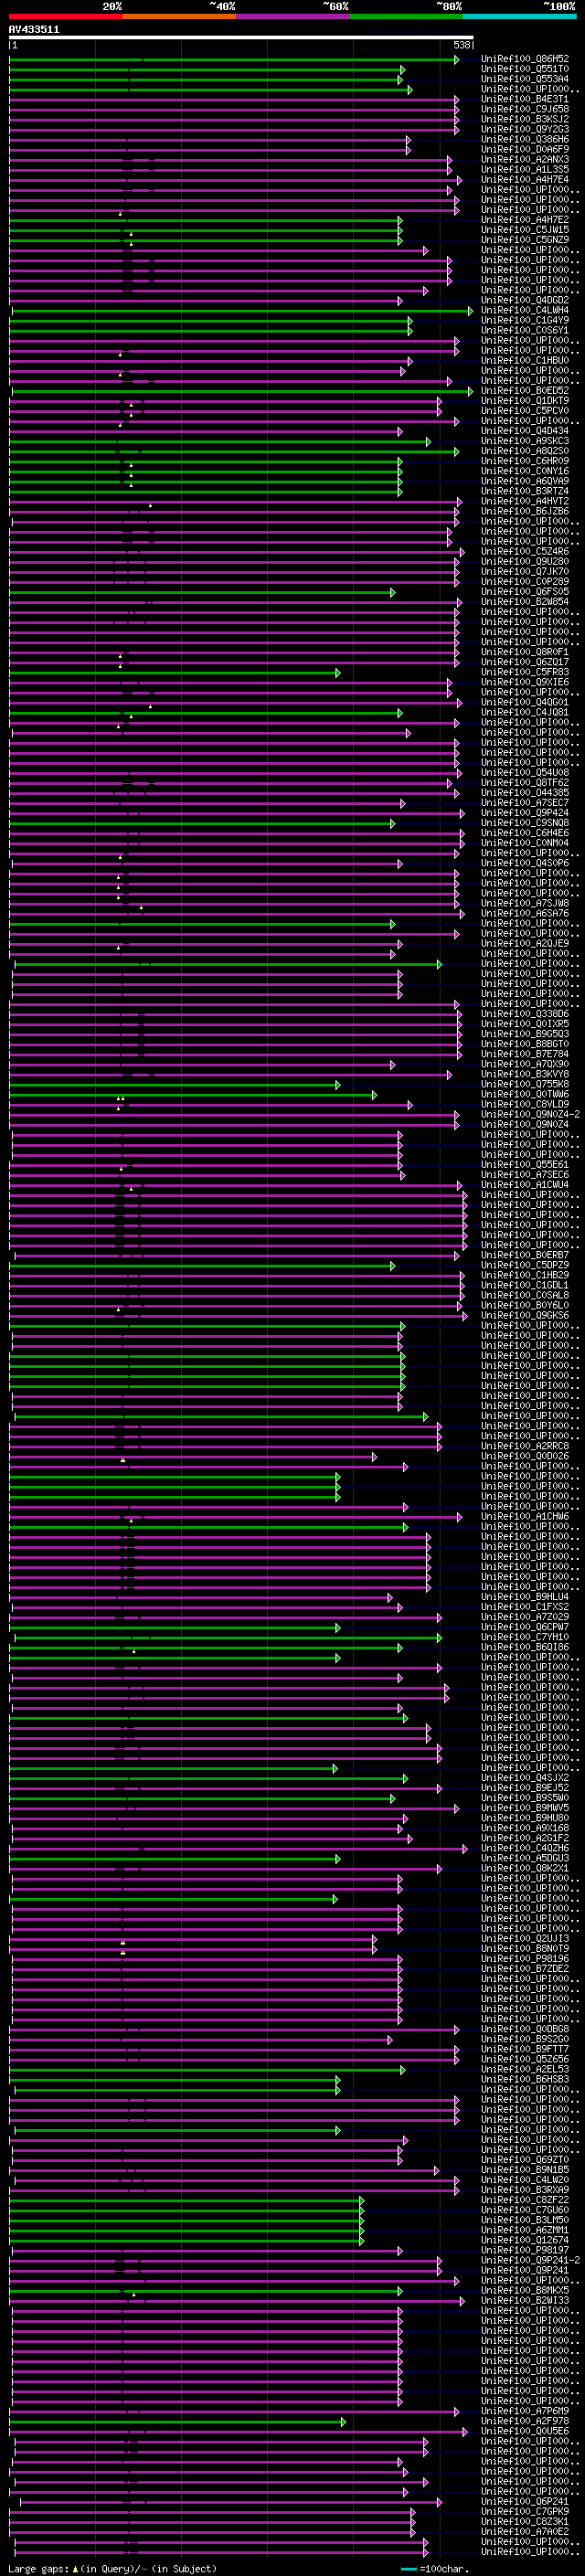585x2576 pixels.
Task: Select the UniRef100_A4H7E4 label
Action: pos(525,179)
